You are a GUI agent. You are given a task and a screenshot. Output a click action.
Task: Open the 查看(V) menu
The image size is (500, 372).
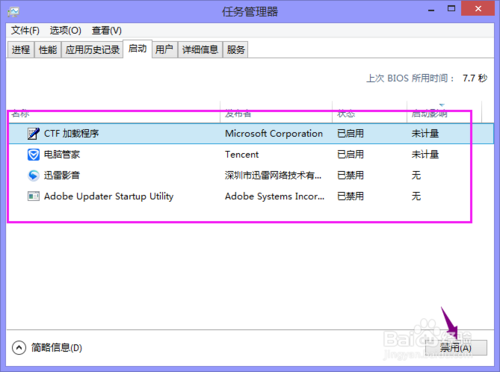(x=107, y=31)
